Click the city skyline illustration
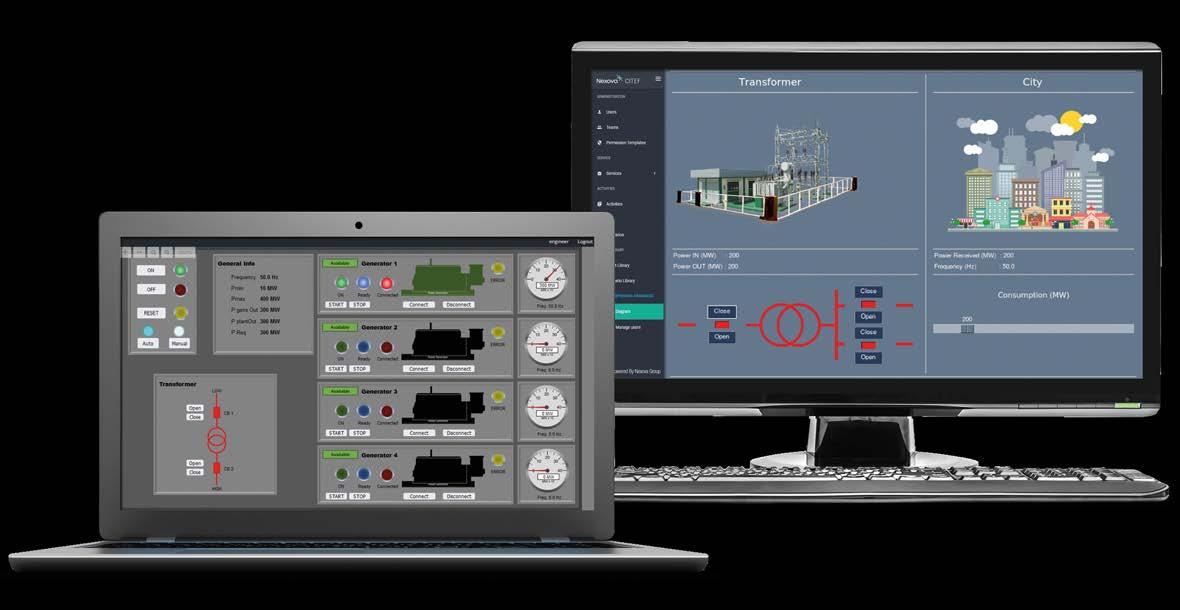The image size is (1180, 610). pos(1031,171)
